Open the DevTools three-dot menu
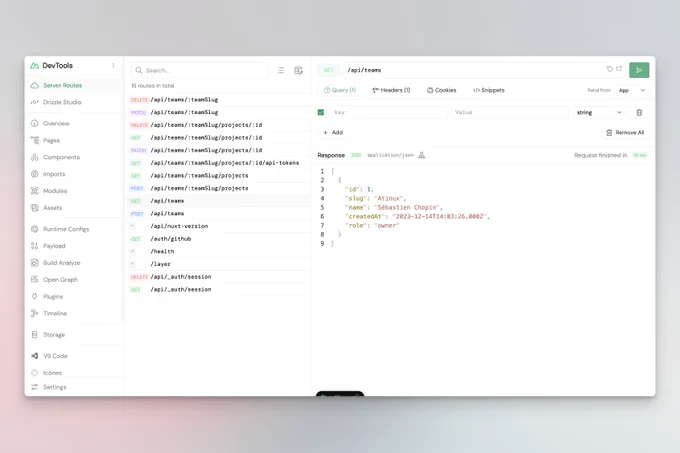Viewport: 680px width, 453px height. click(114, 65)
